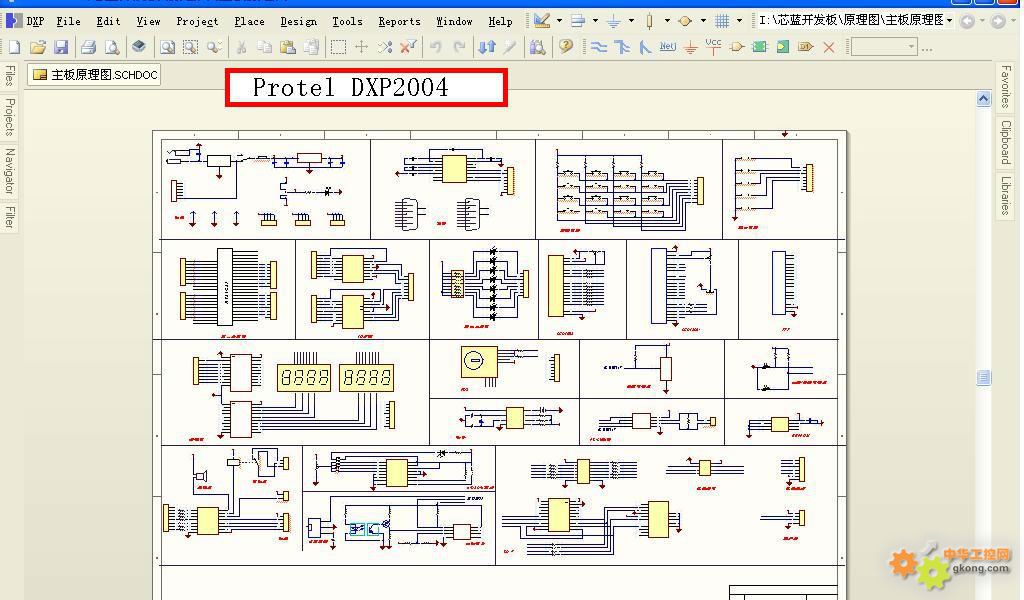Select the Place Wire tool
Viewport: 1024px width, 600px height.
(x=599, y=47)
